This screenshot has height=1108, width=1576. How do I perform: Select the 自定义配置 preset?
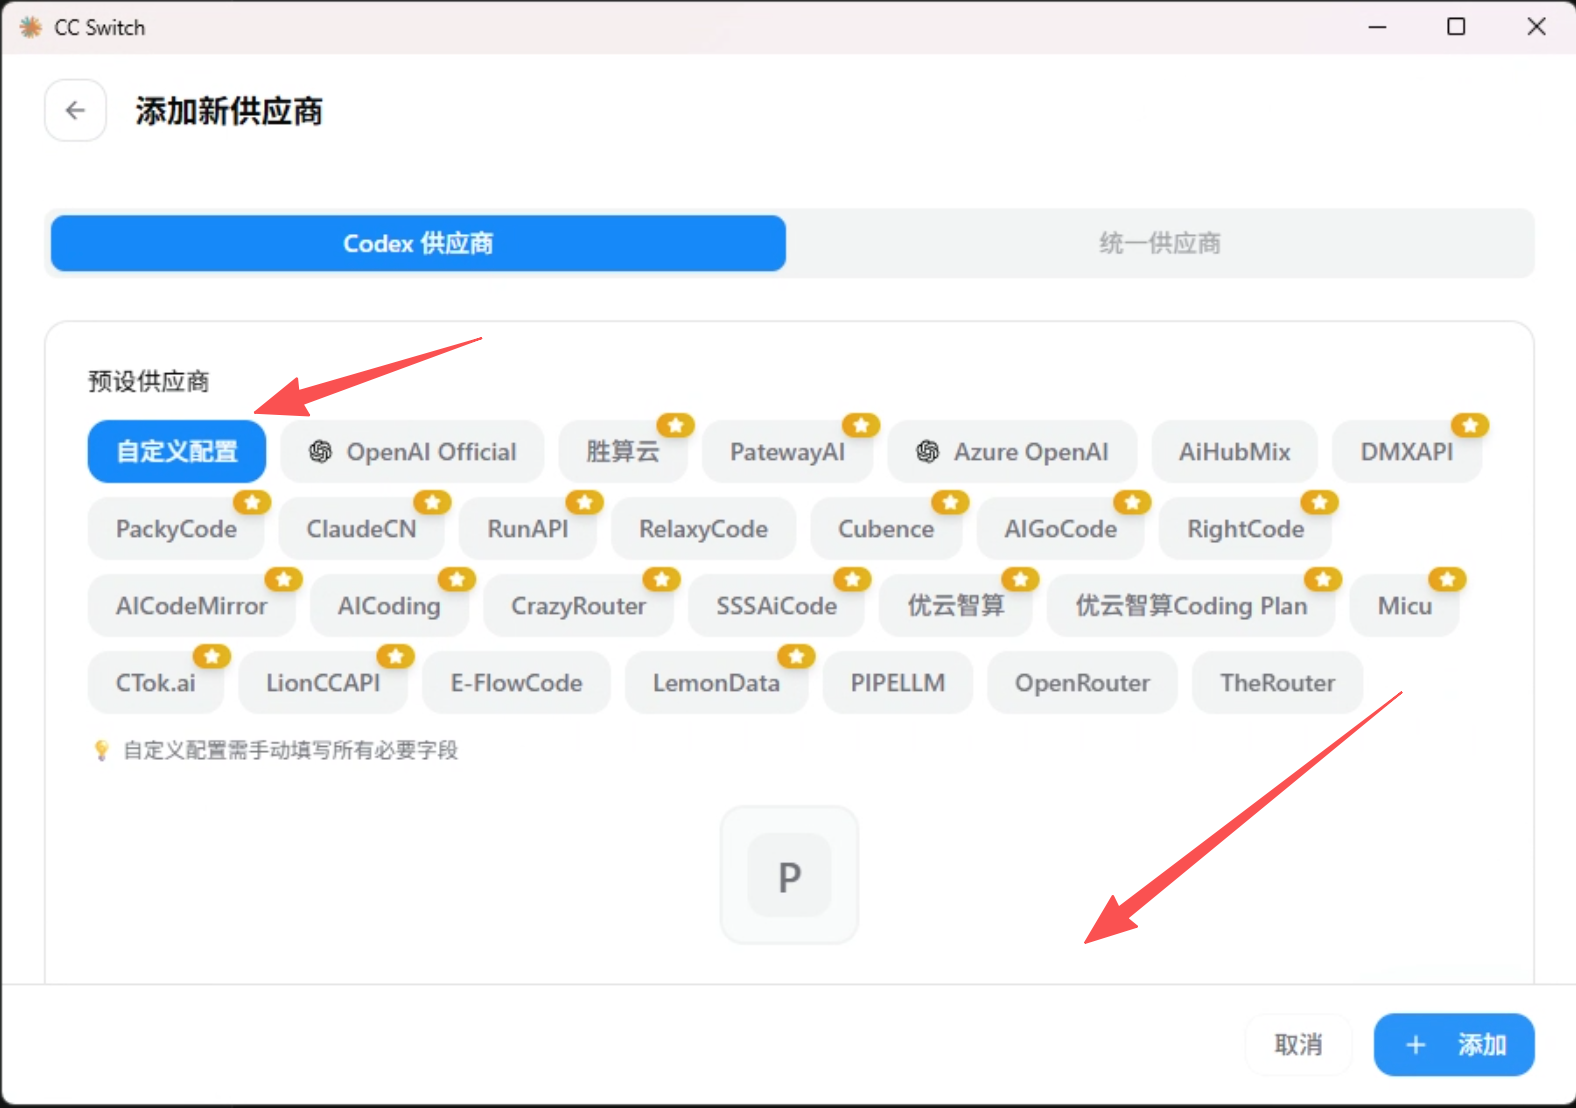pos(177,452)
